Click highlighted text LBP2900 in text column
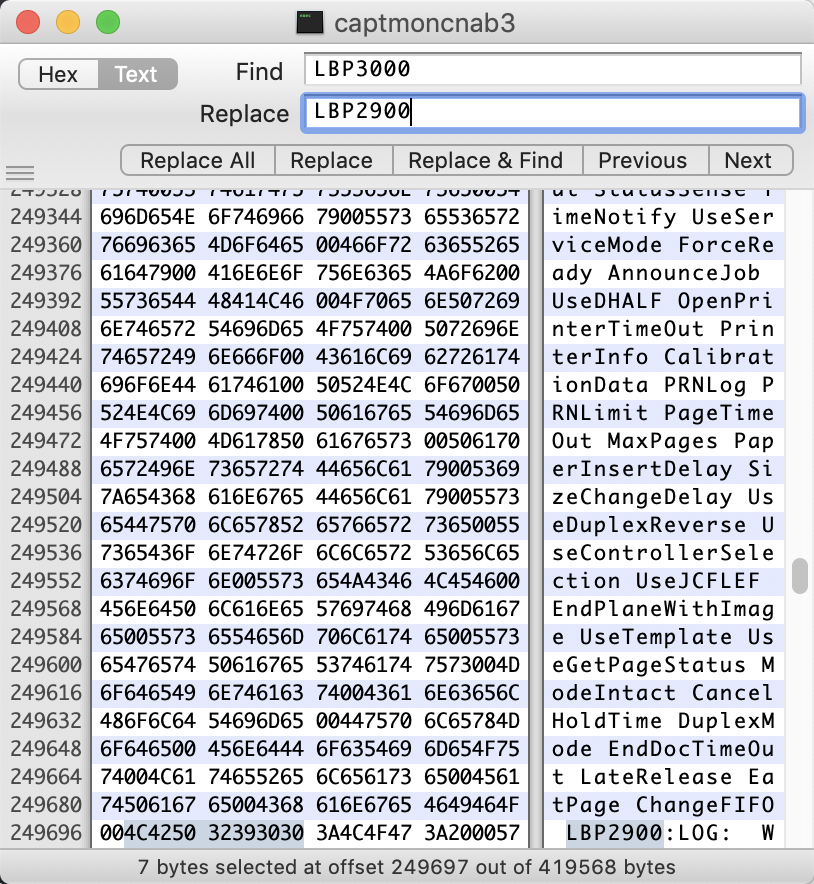The height and width of the screenshot is (884, 814). pyautogui.click(x=614, y=833)
